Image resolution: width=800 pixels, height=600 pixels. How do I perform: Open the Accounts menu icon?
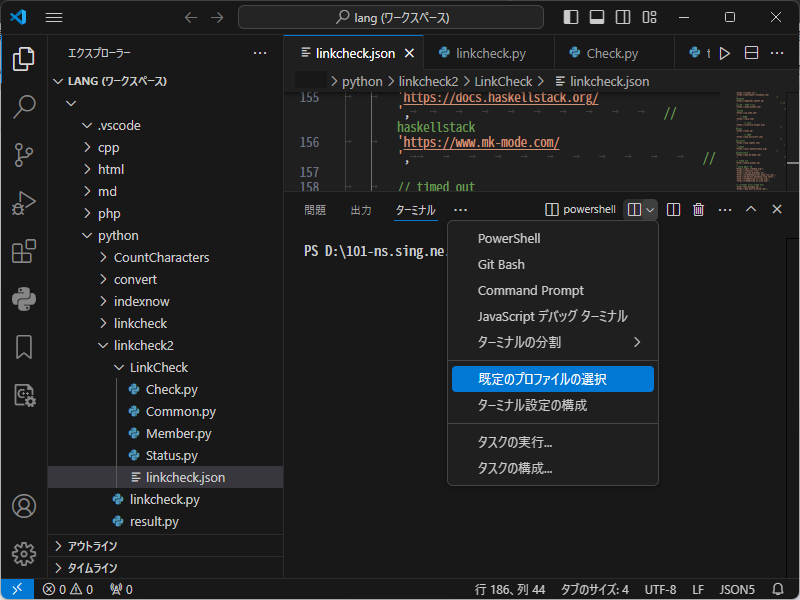click(24, 506)
